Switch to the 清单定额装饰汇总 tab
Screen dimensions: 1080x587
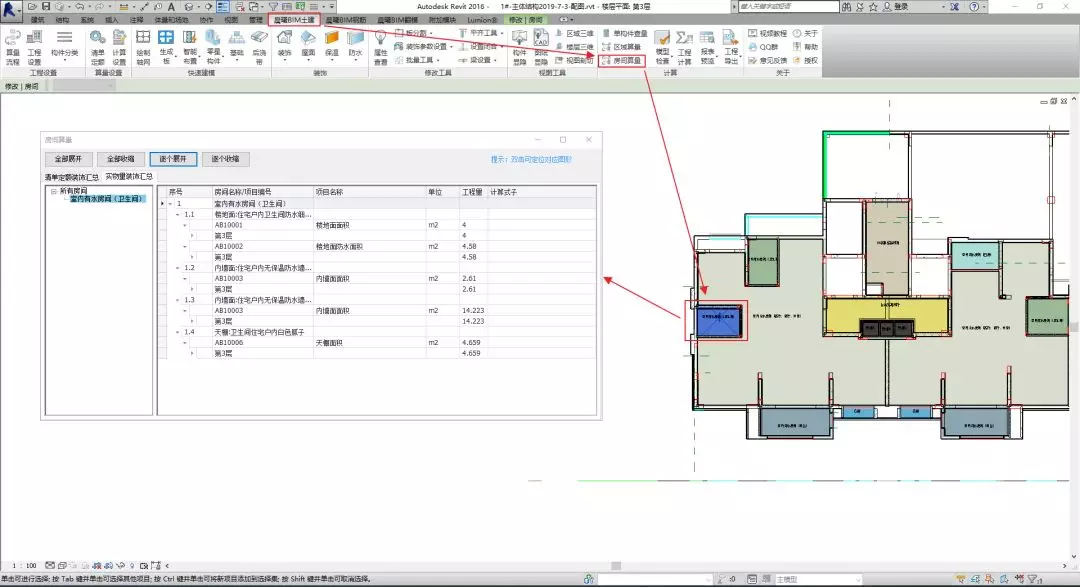(72, 176)
